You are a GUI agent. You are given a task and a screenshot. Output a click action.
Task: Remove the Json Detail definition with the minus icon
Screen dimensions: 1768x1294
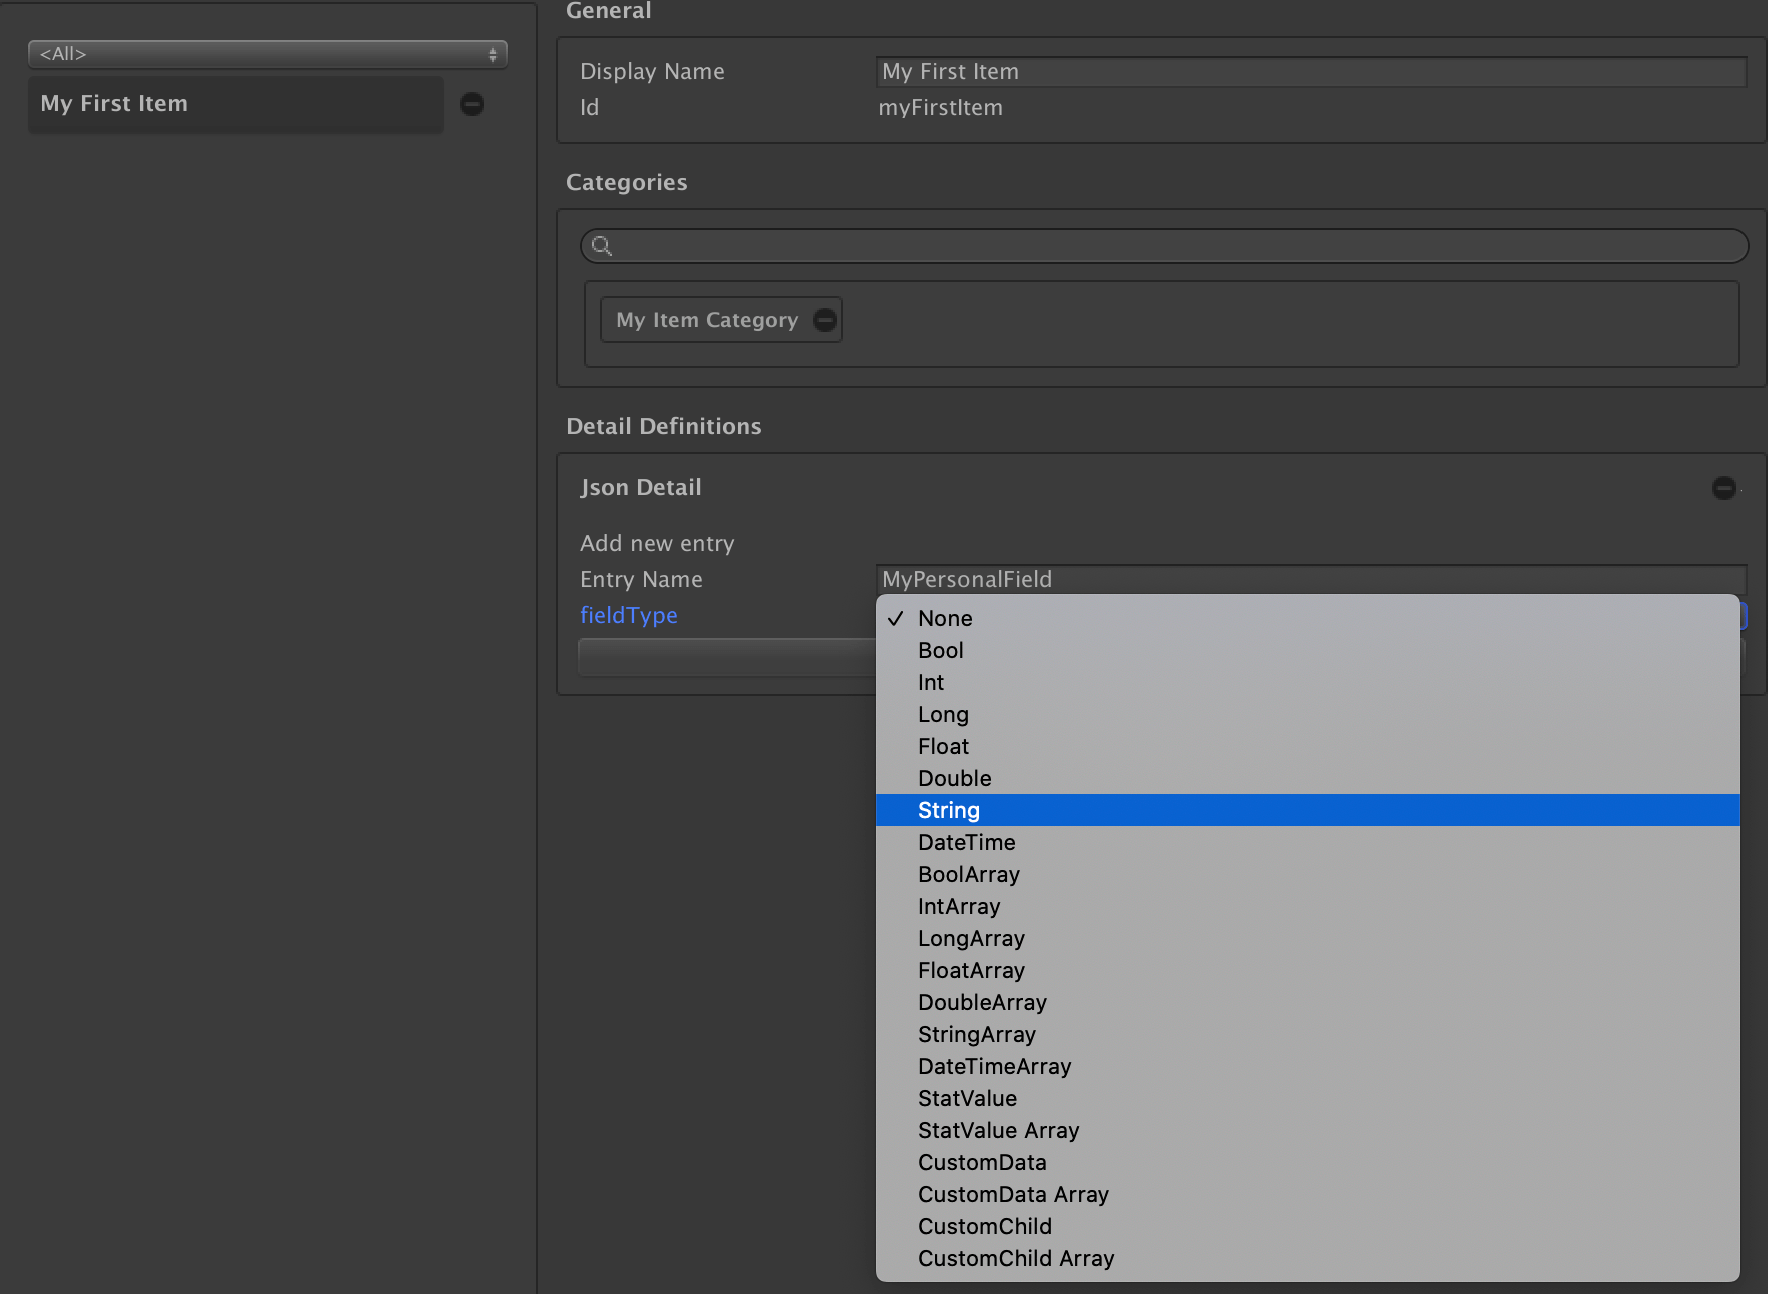pyautogui.click(x=1724, y=488)
